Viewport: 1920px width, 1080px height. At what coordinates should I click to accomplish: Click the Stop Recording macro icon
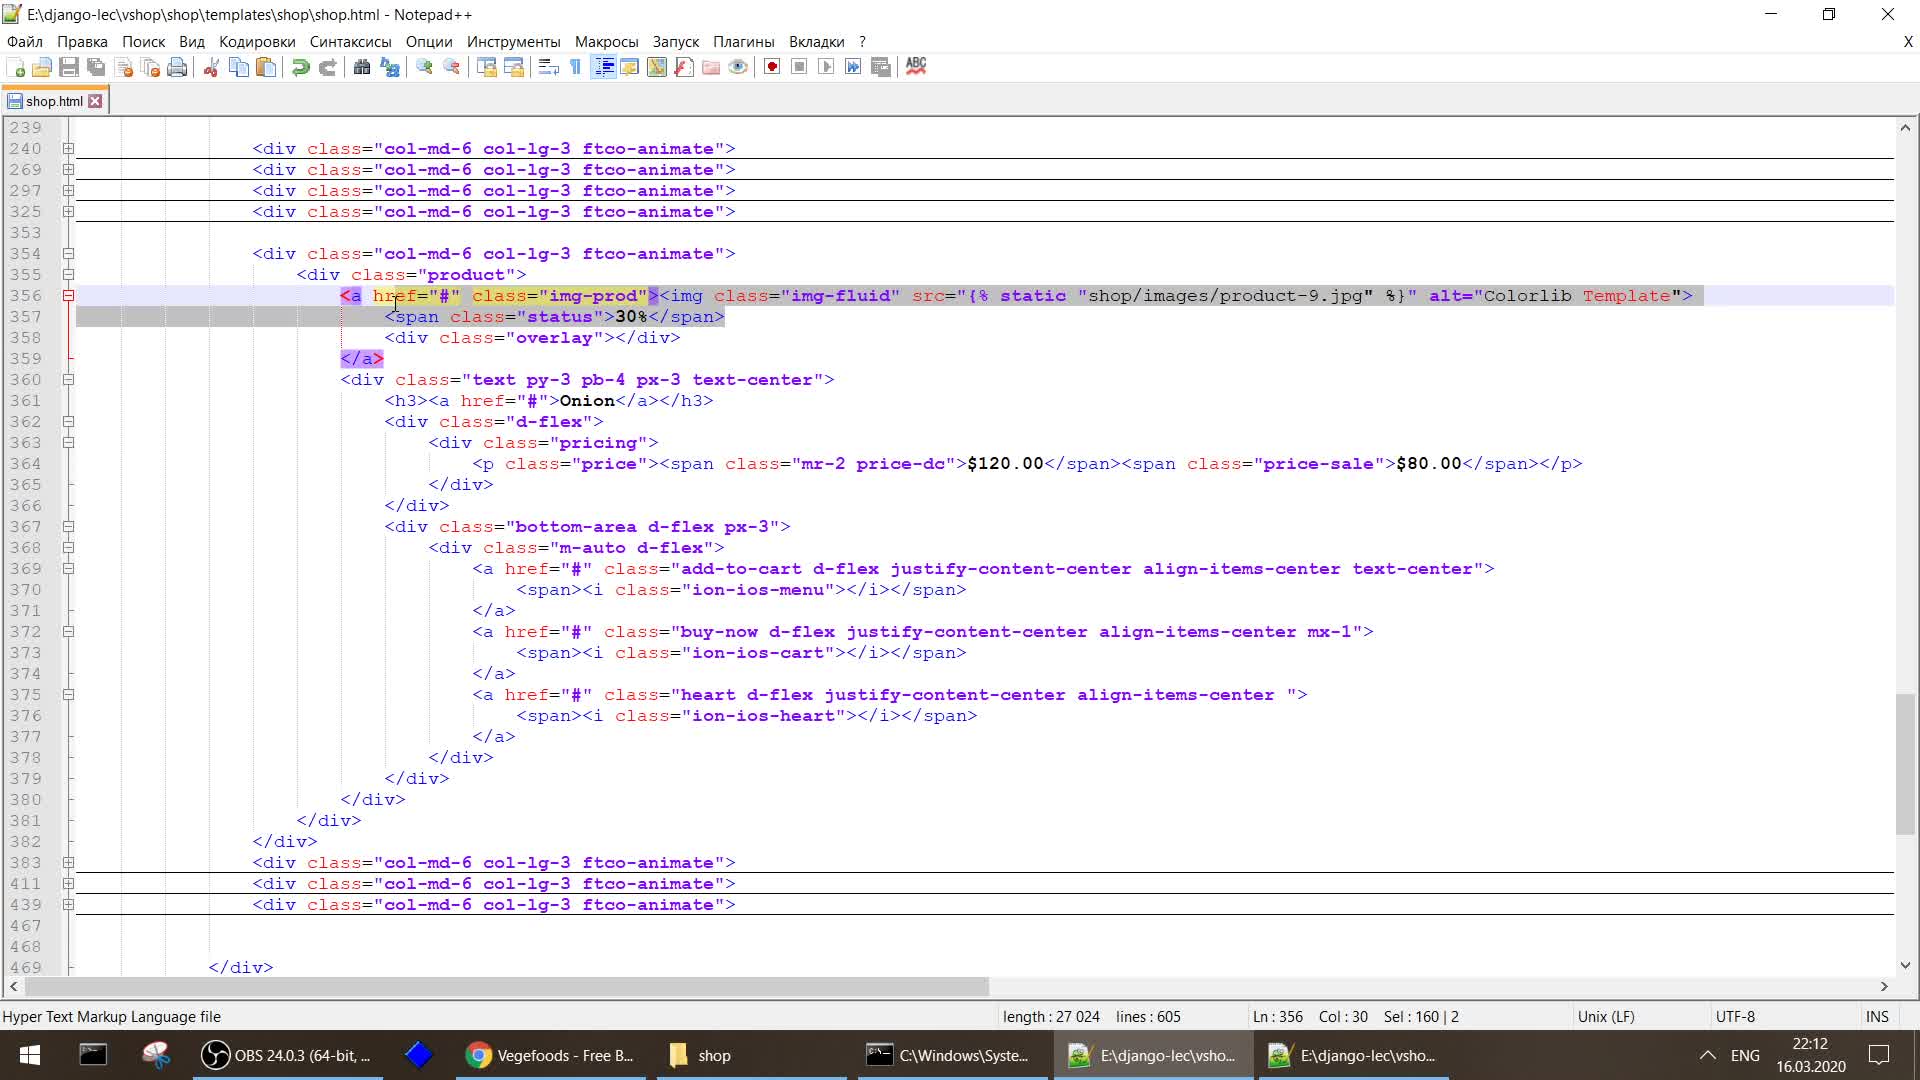pos(799,67)
